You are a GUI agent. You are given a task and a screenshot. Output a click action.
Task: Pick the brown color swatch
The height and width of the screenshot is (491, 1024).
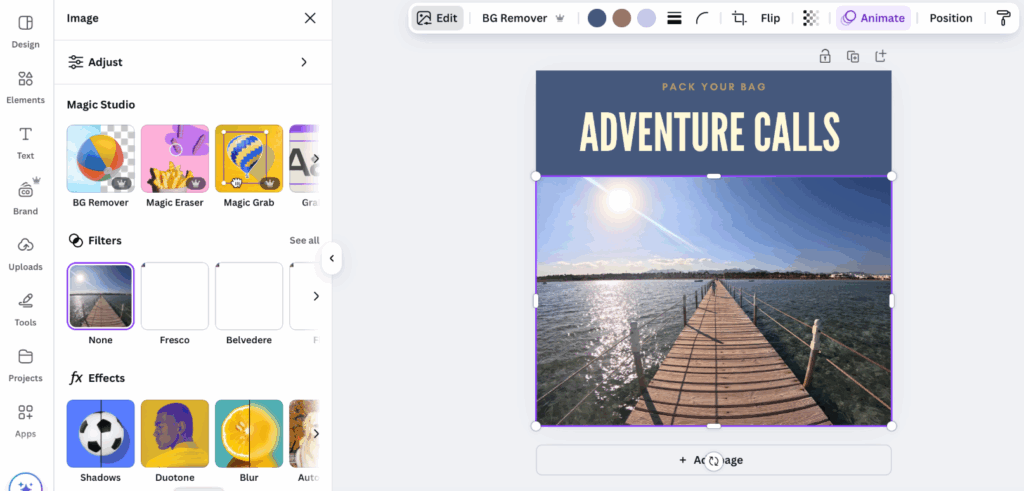(x=622, y=18)
